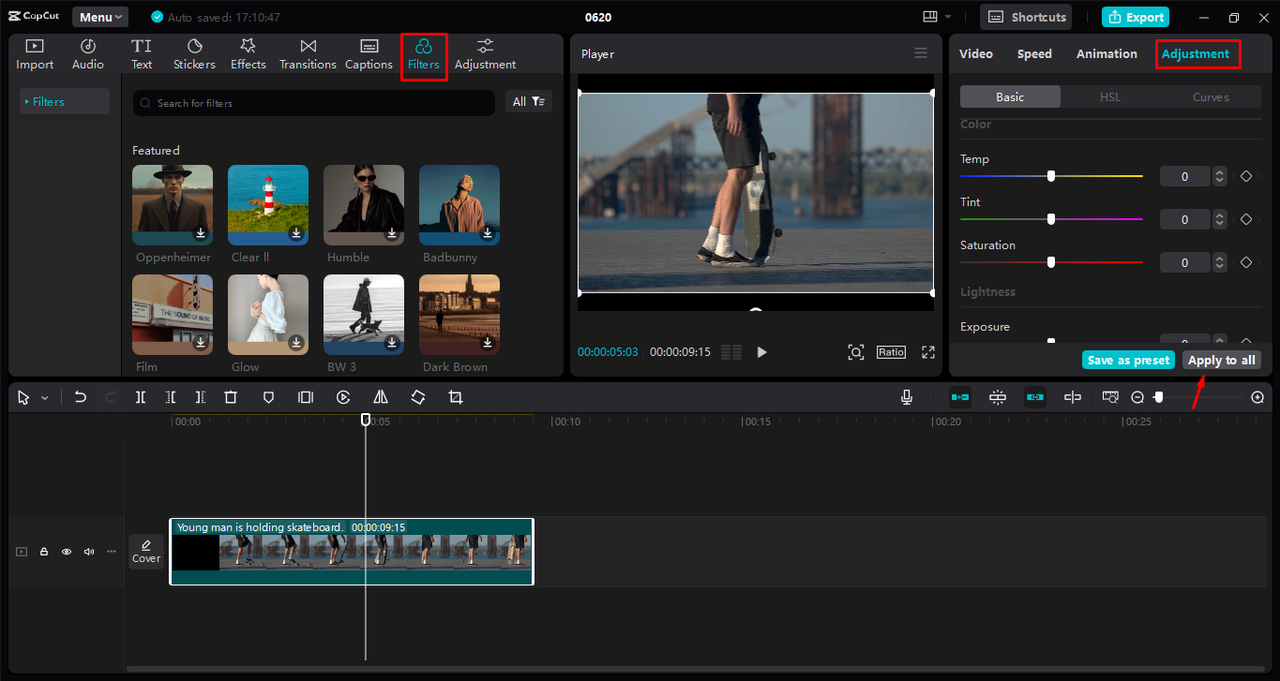Add keyframe for Saturation
The image size is (1280, 681).
pyautogui.click(x=1246, y=262)
